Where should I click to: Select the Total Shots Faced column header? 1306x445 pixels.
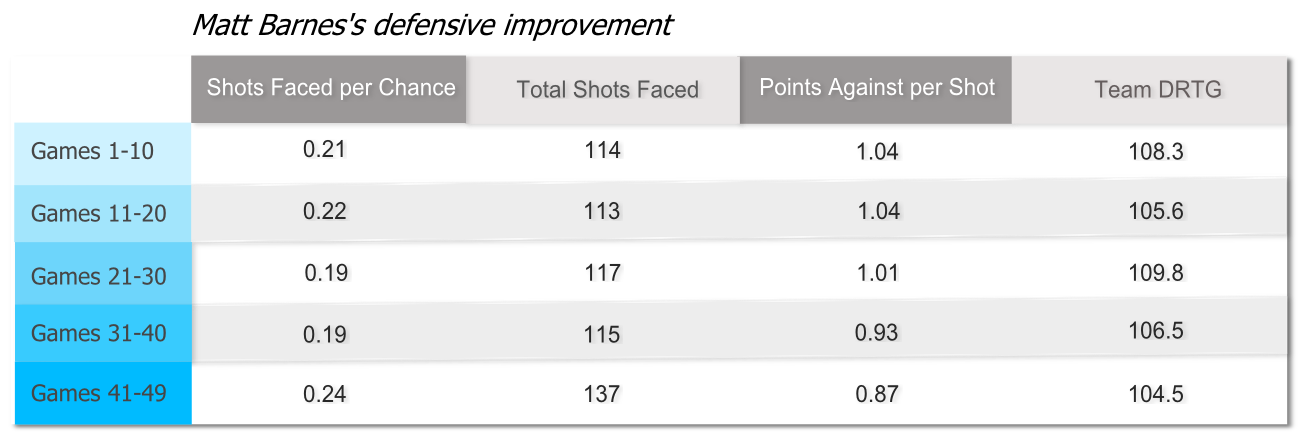(x=607, y=90)
